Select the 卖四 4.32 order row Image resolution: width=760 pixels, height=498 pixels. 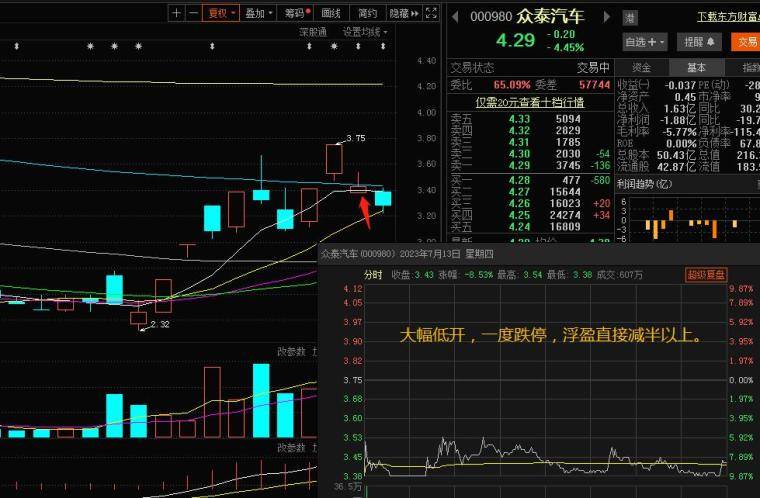coord(530,130)
